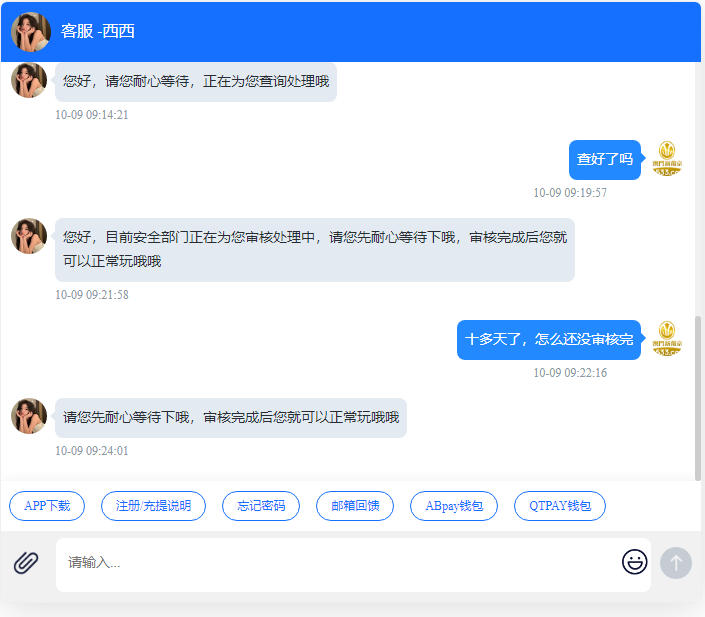Open 注册/充提说明 quick link

point(153,506)
